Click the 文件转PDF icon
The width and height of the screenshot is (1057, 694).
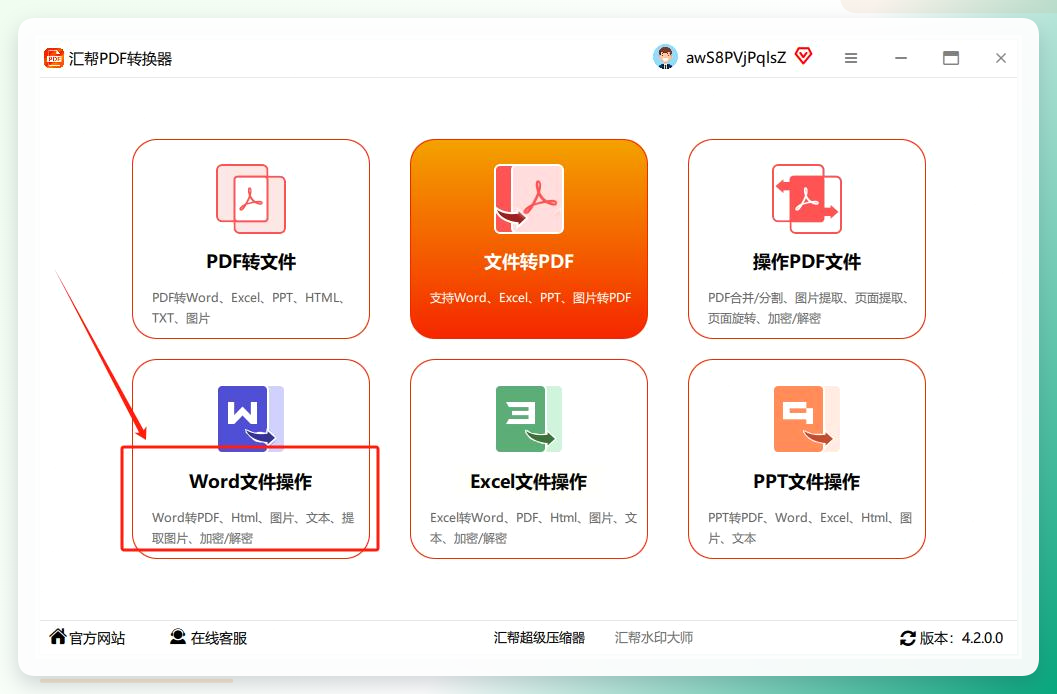(x=528, y=199)
